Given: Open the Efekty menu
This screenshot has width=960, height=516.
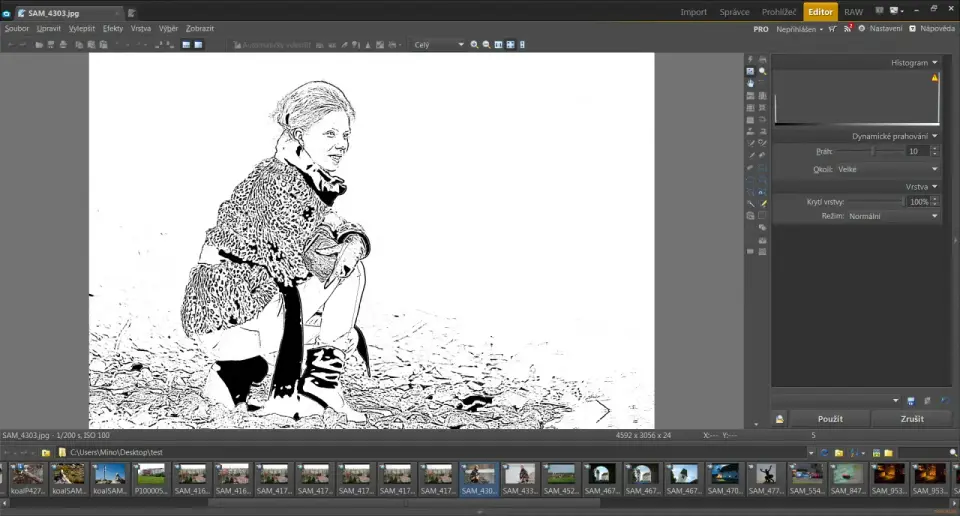Looking at the screenshot, I should pyautogui.click(x=113, y=29).
